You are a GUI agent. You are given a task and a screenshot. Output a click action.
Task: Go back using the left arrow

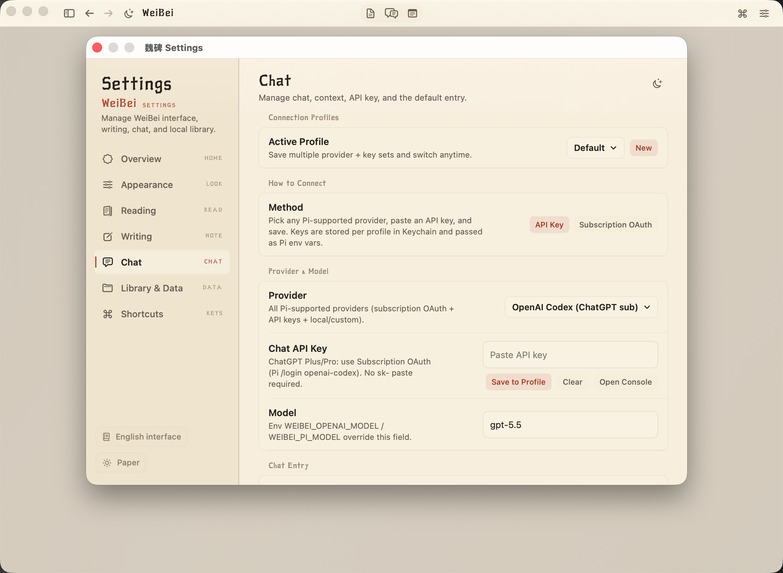(x=89, y=13)
